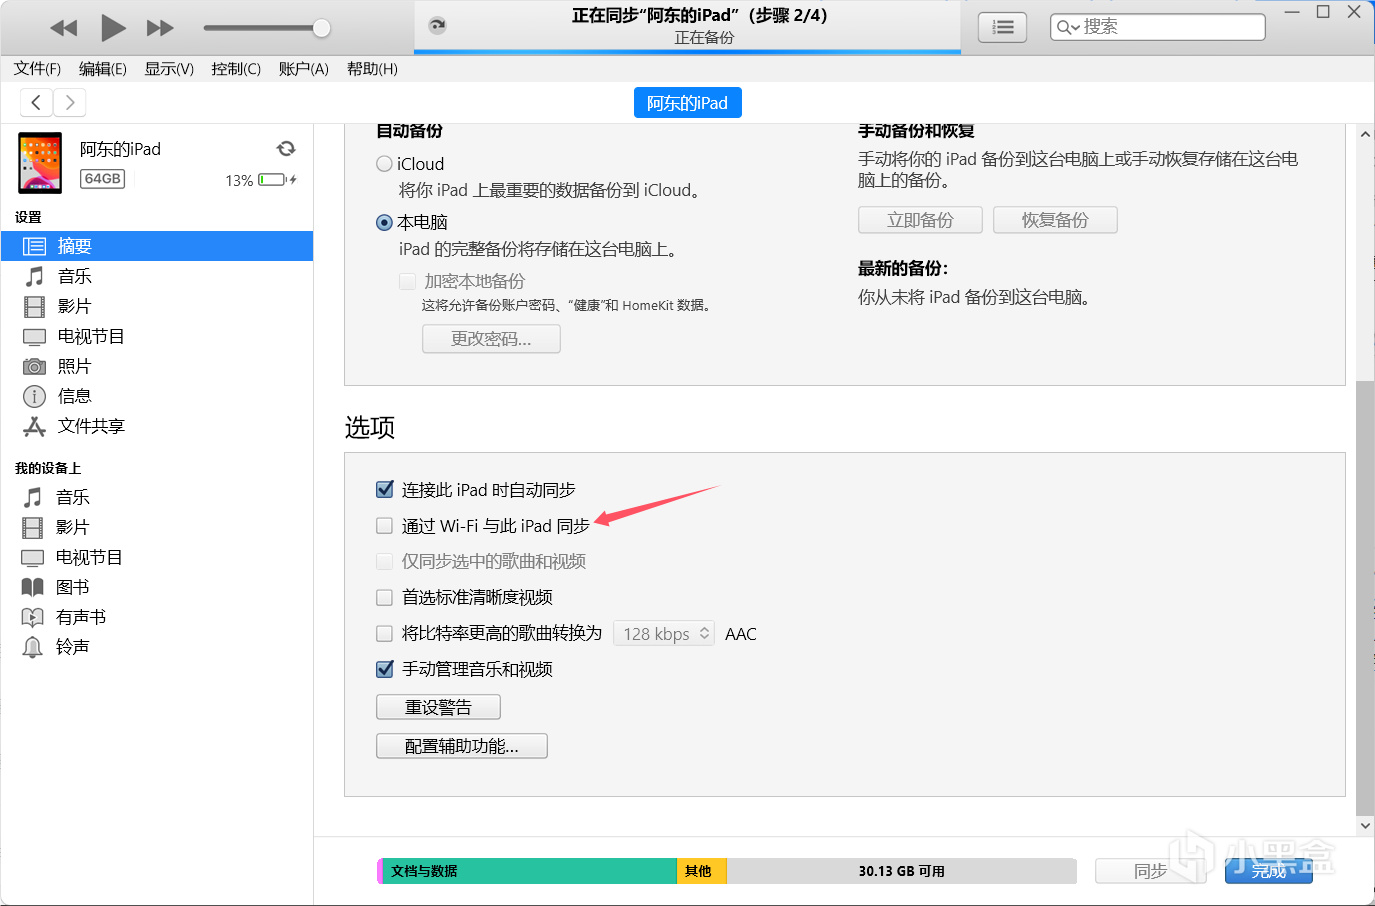Check 首选标准清晰度视频
This screenshot has width=1375, height=906.
point(384,598)
